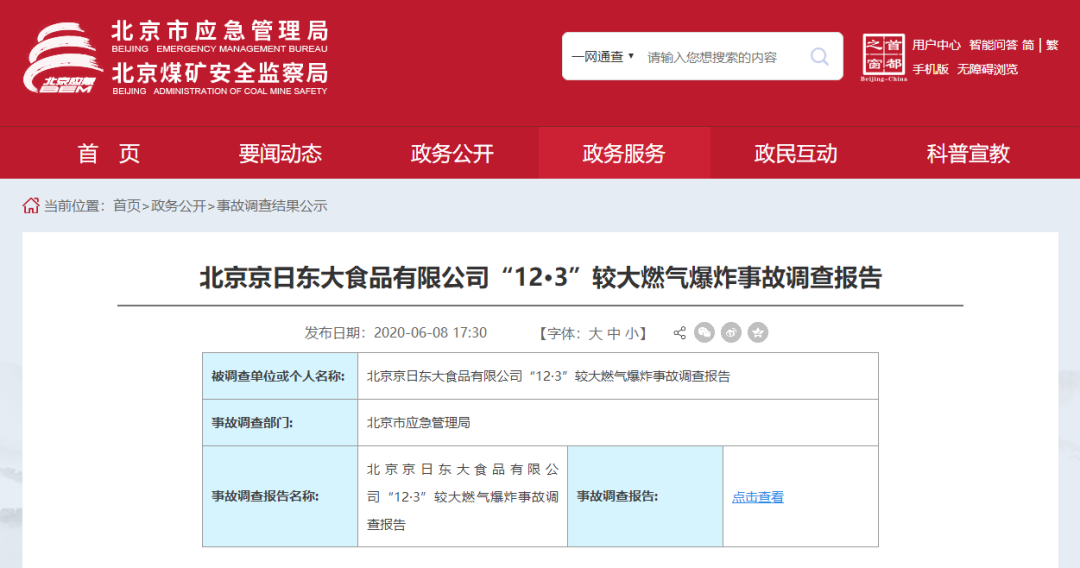
Task: Open the 首都之窗 Beijing-China logo
Action: (884, 58)
